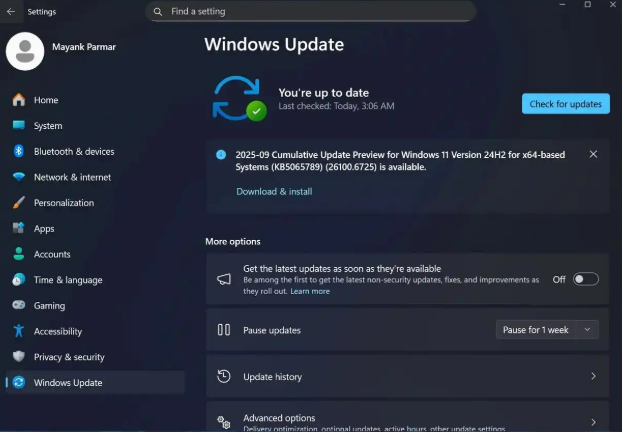Click the blue info icon on update notice
Image resolution: width=622 pixels, height=432 pixels.
pyautogui.click(x=221, y=155)
